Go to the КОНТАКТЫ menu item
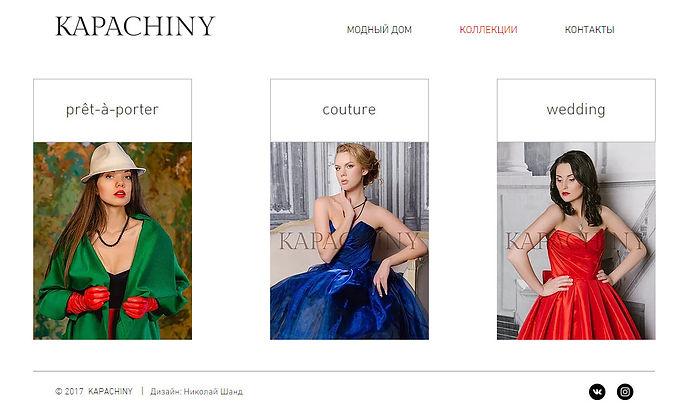Image resolution: width=698 pixels, height=409 pixels. pos(589,30)
